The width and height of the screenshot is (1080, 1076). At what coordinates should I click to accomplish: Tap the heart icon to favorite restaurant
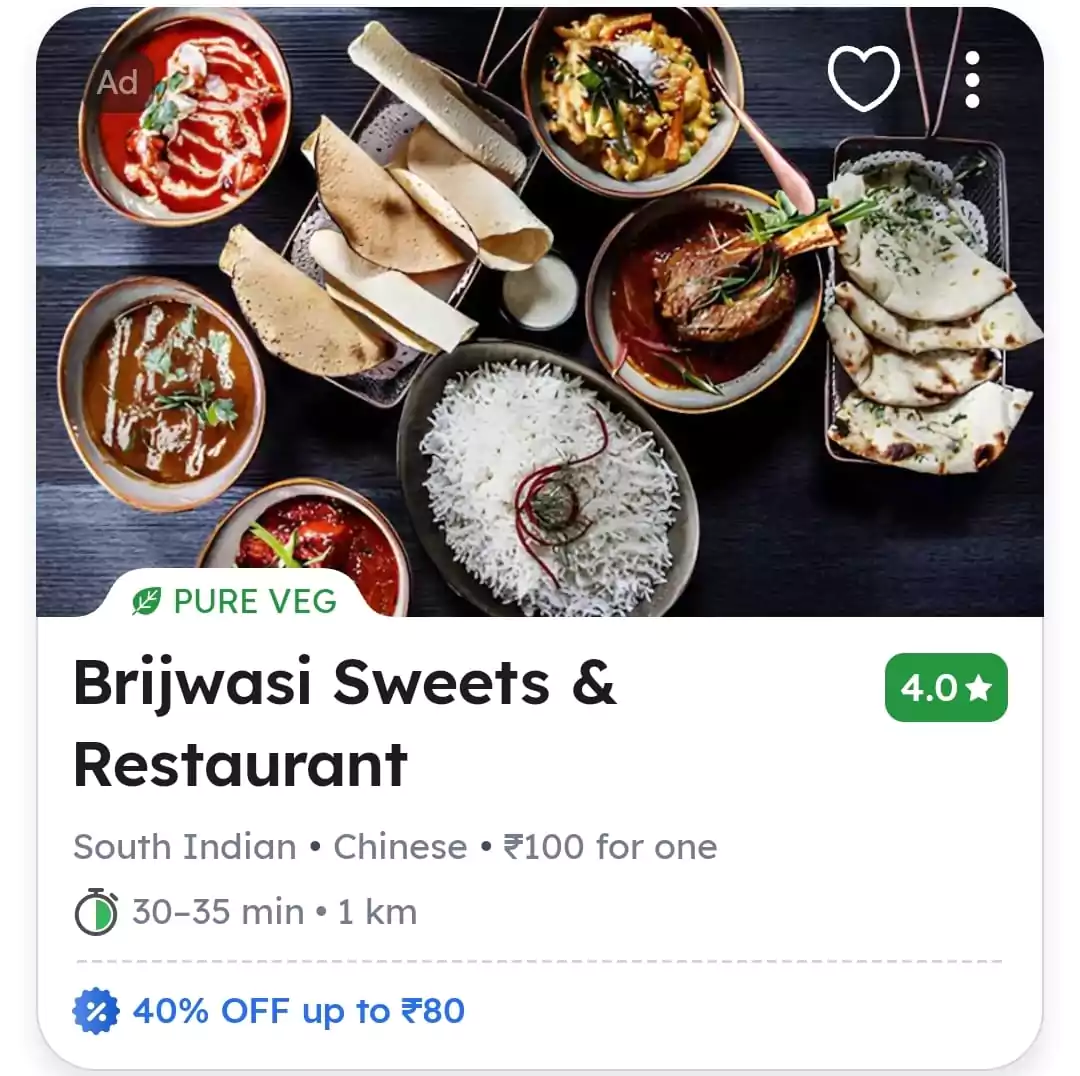click(863, 79)
